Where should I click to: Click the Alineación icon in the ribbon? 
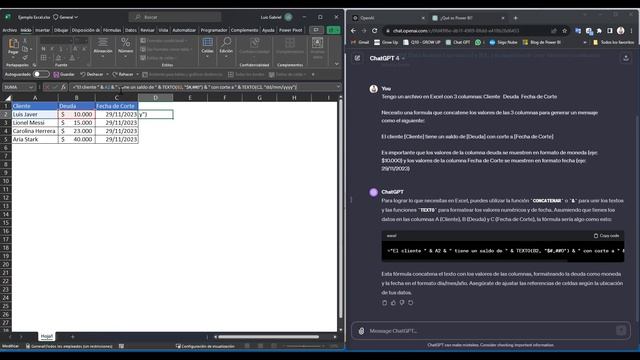click(103, 42)
